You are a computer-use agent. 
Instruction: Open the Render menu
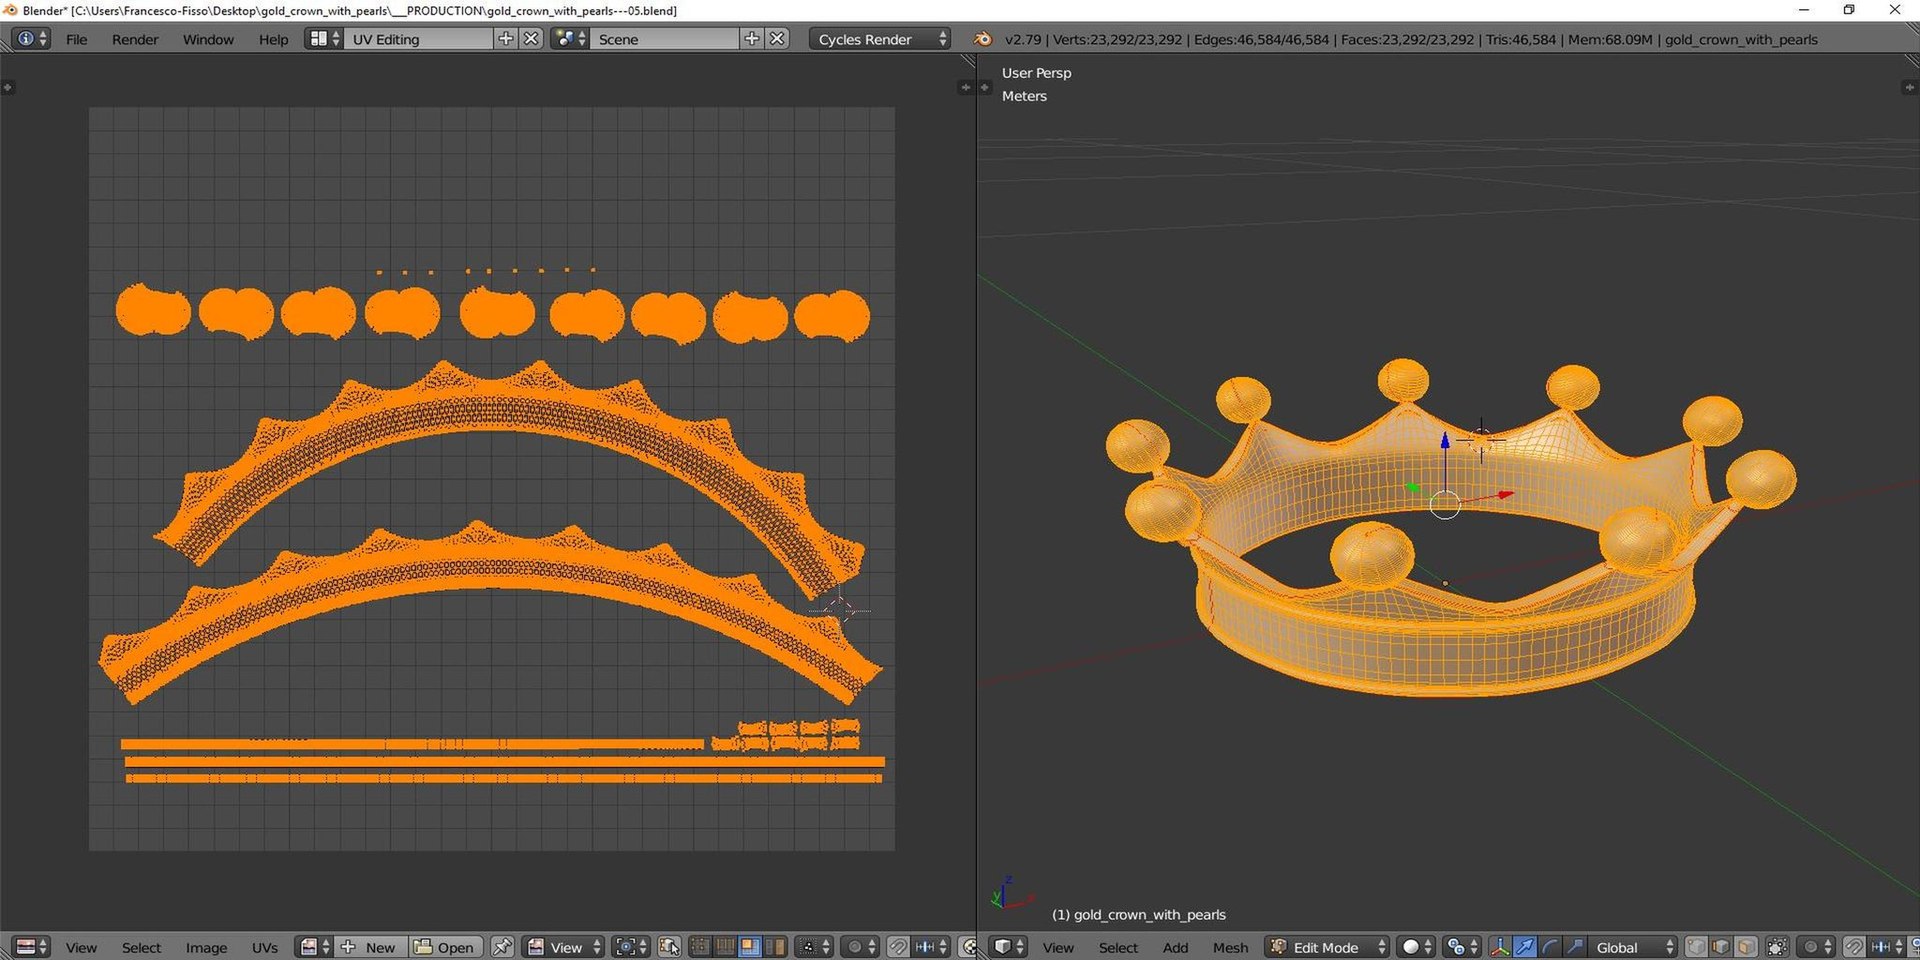[x=135, y=39]
